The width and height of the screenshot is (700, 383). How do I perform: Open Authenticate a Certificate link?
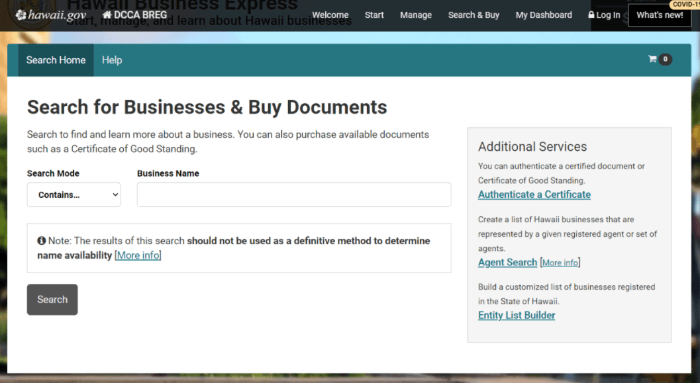pos(534,195)
